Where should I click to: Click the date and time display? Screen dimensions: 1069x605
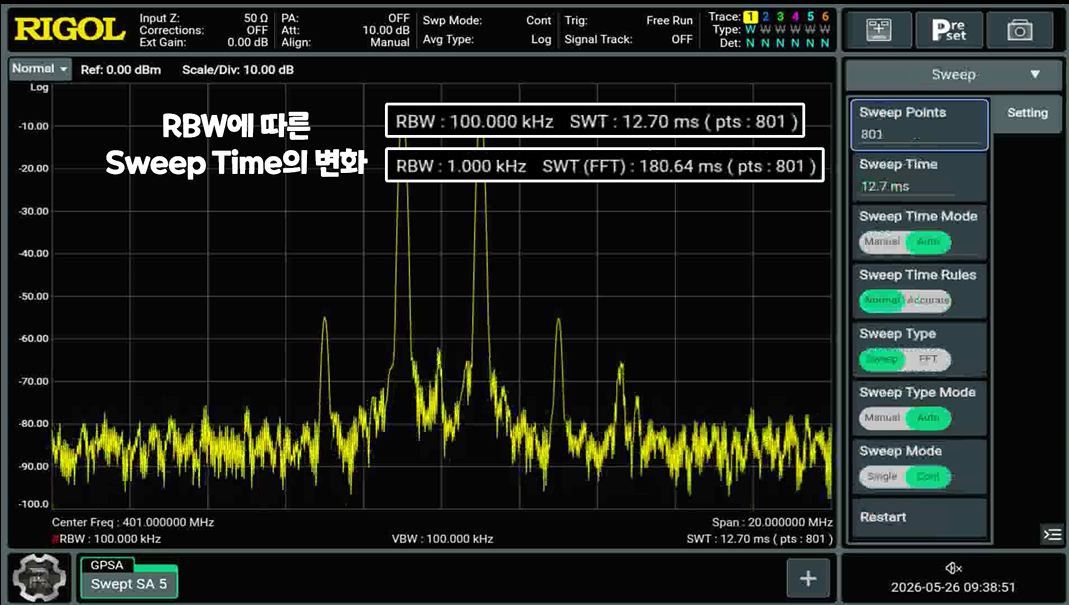(x=953, y=587)
